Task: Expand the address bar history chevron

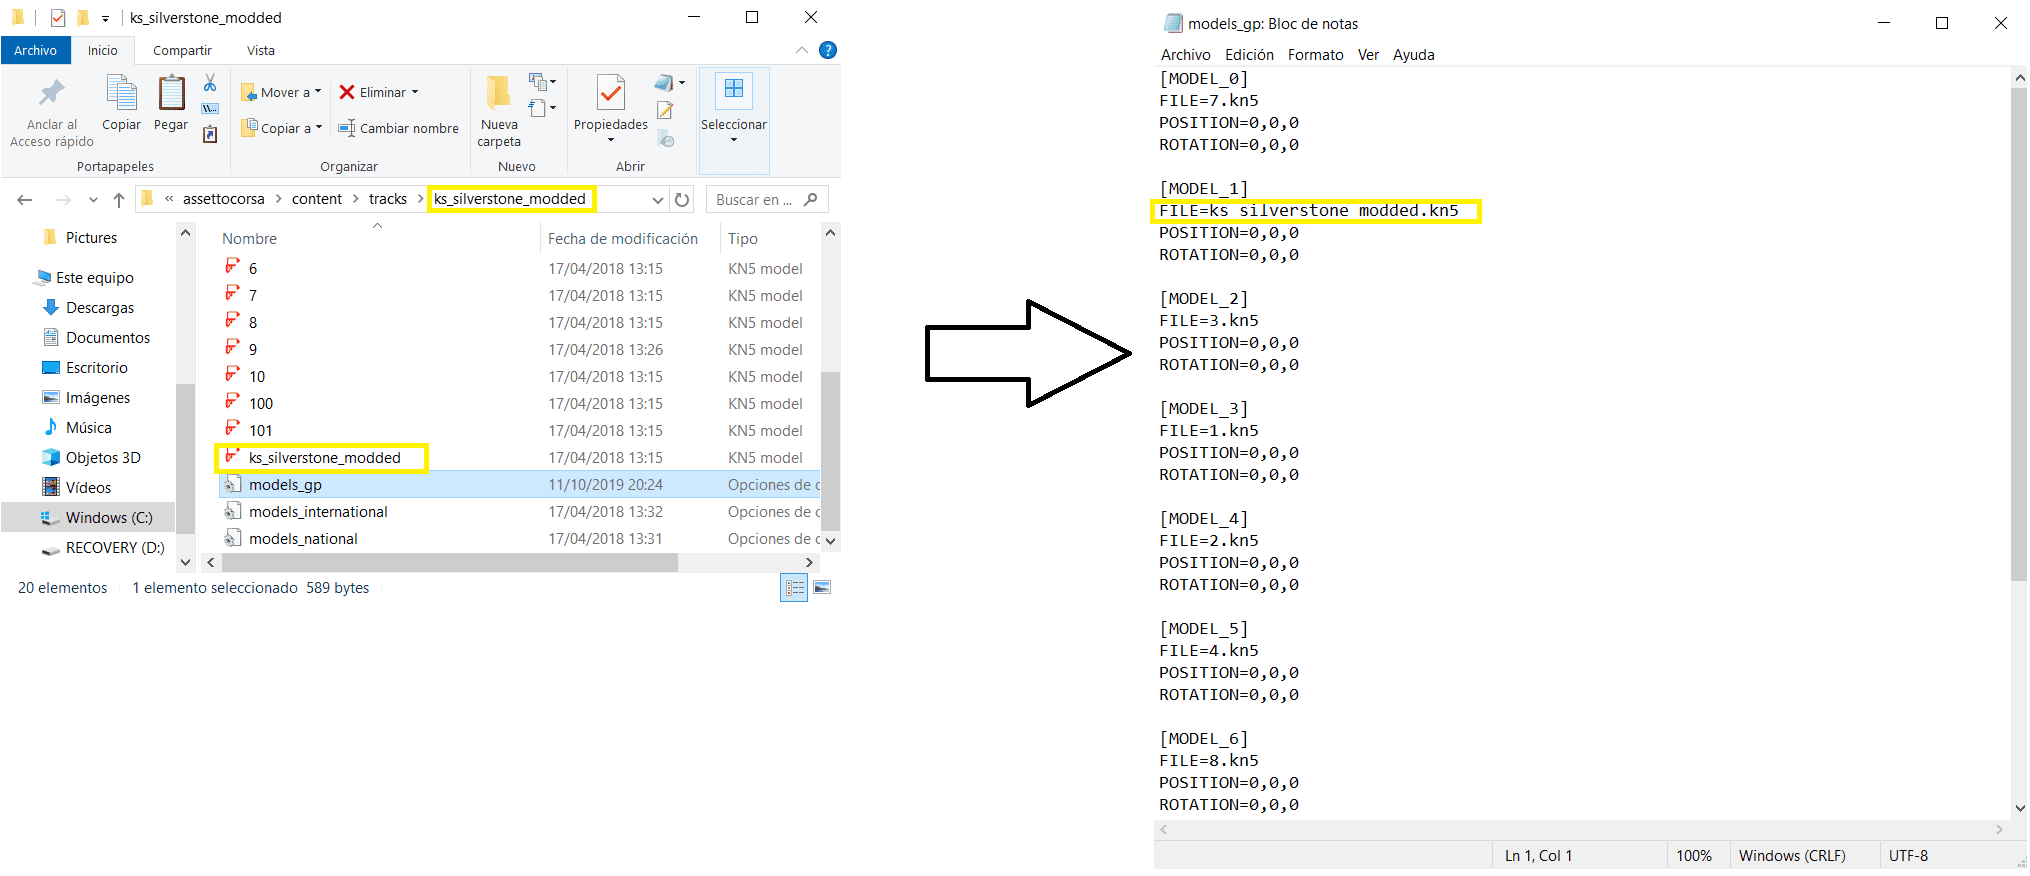Action: click(x=657, y=200)
